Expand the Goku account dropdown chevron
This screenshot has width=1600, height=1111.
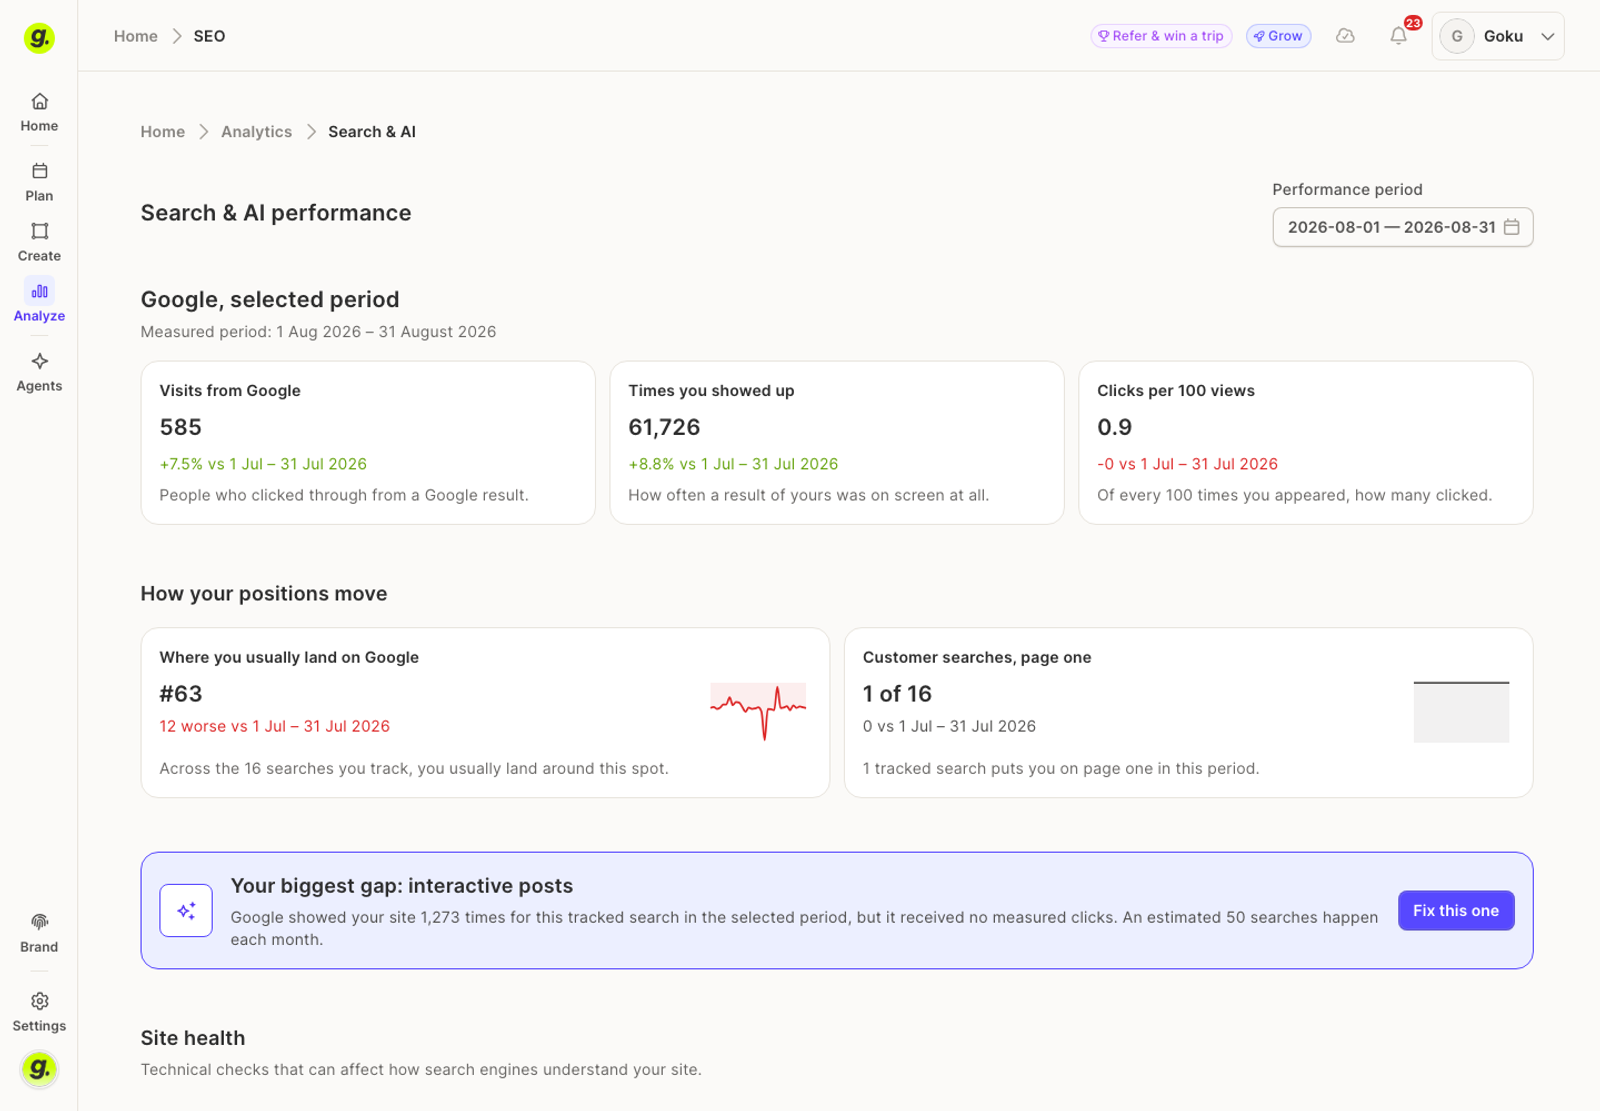click(x=1548, y=36)
